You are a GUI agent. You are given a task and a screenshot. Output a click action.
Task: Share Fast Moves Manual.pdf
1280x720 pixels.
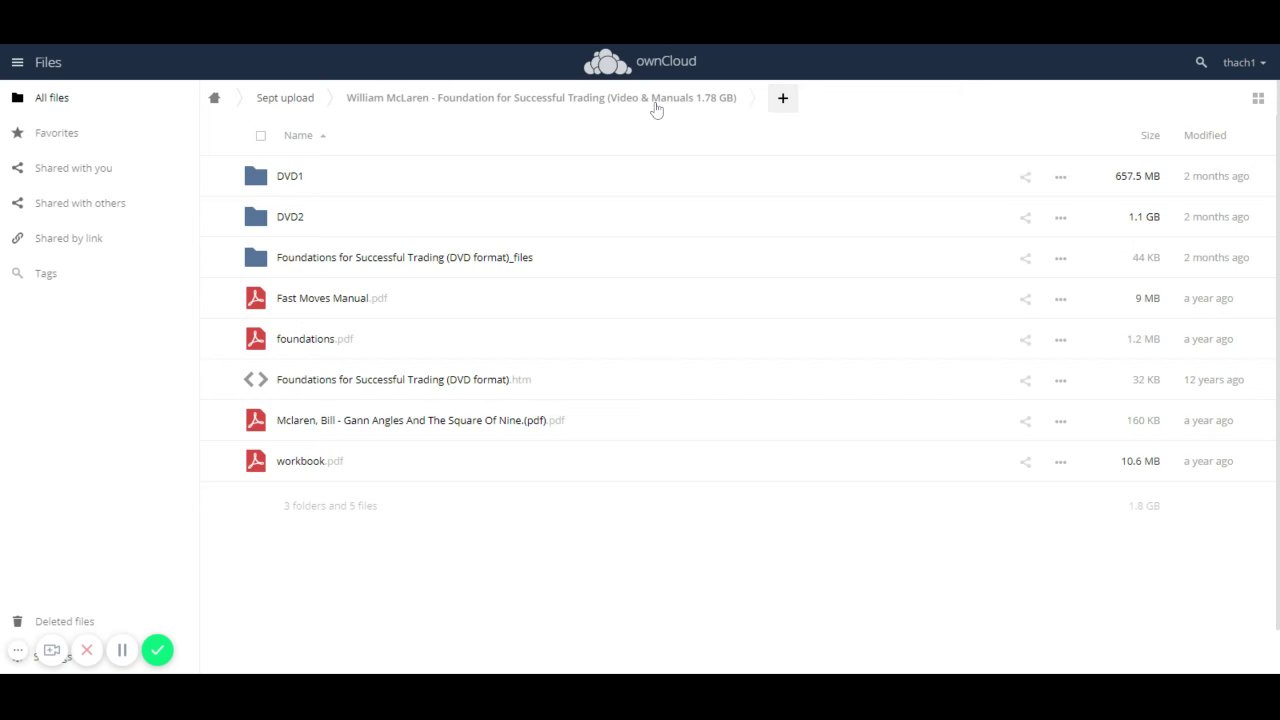click(x=1025, y=299)
